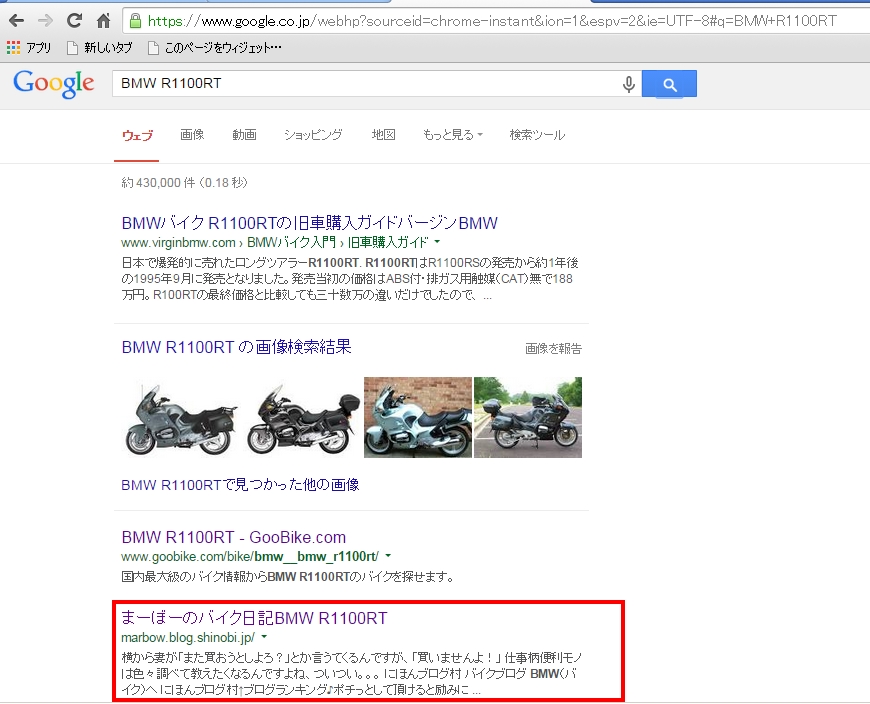This screenshot has width=870, height=704.
Task: Open second dark motorcycle thumbnail
Action: [x=303, y=418]
